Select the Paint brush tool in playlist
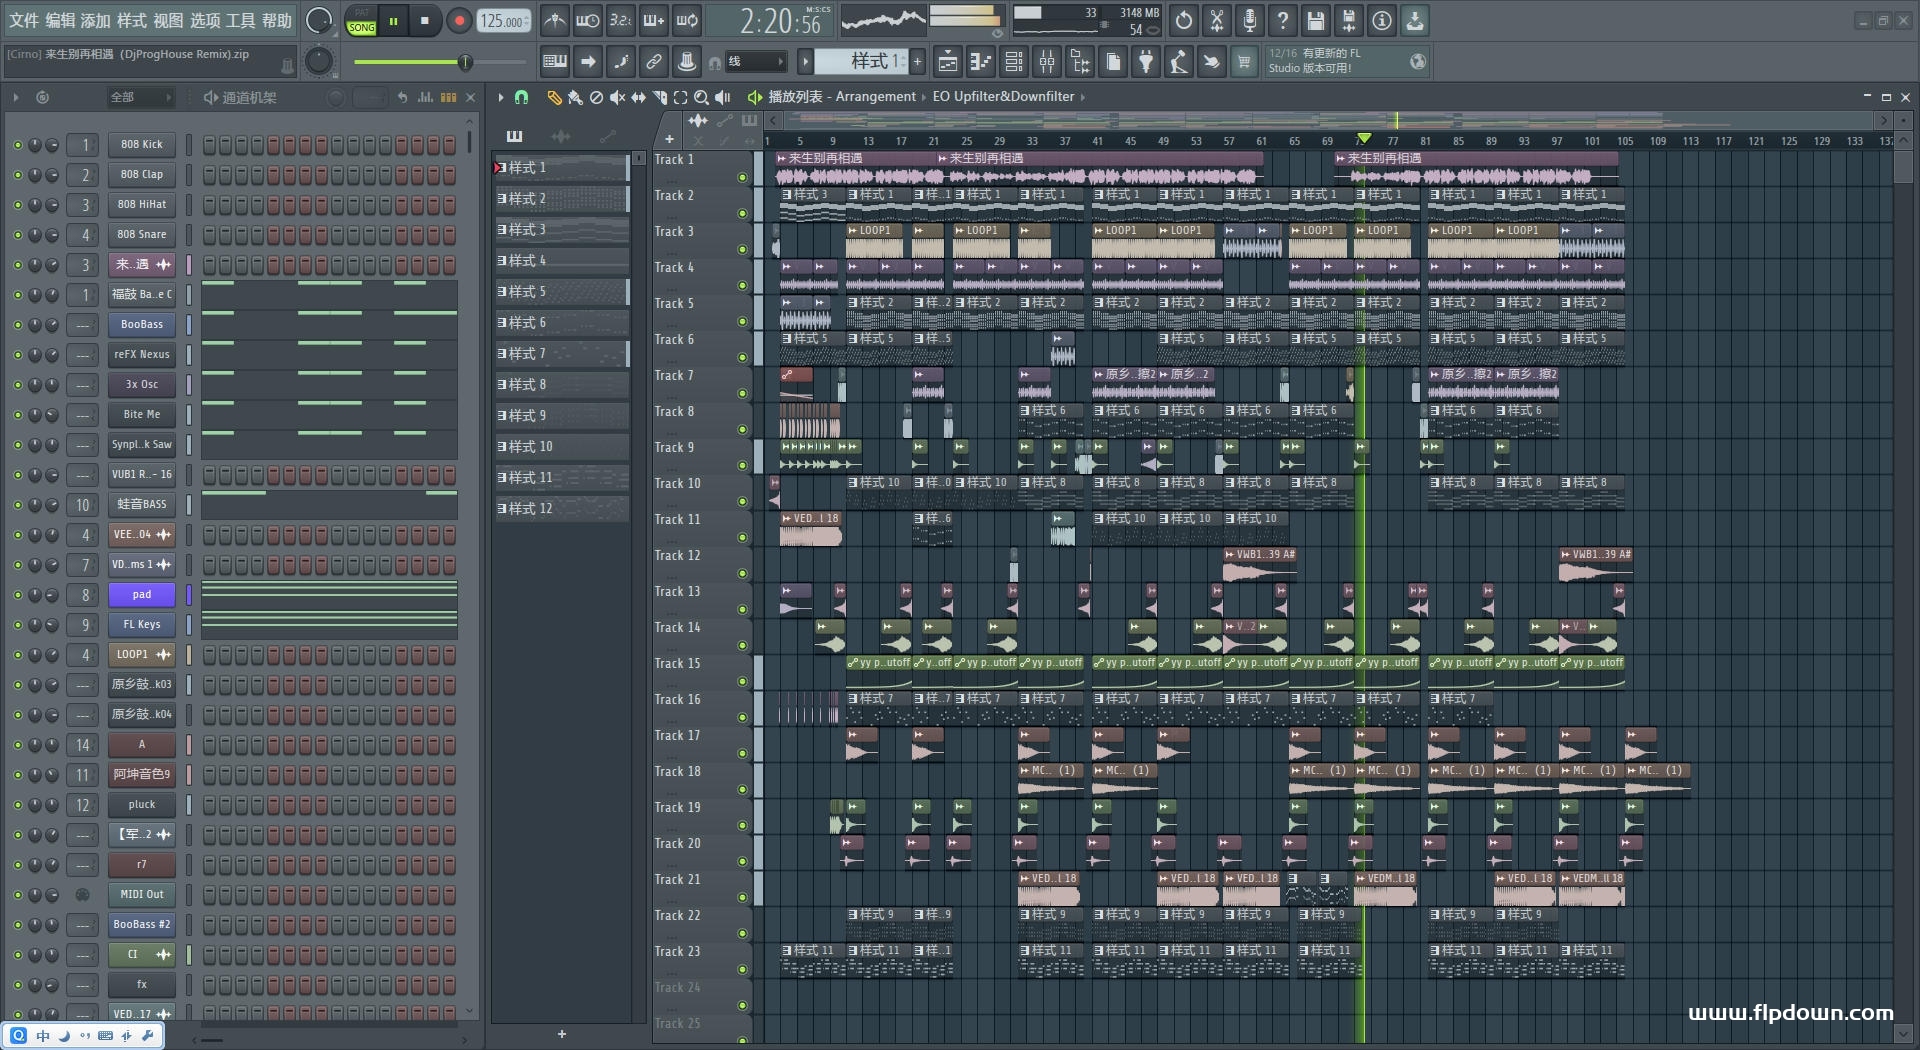Image resolution: width=1920 pixels, height=1050 pixels. pyautogui.click(x=575, y=97)
